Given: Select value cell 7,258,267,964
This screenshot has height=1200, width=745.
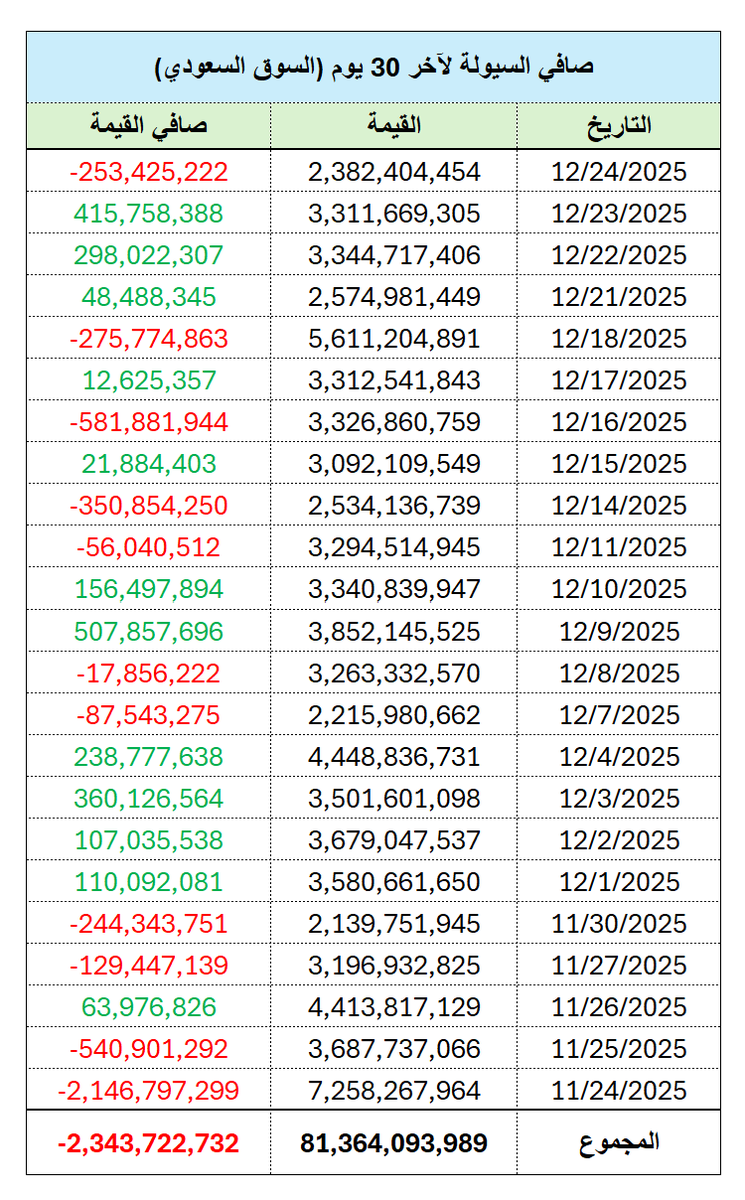Looking at the screenshot, I should pos(394,1090).
